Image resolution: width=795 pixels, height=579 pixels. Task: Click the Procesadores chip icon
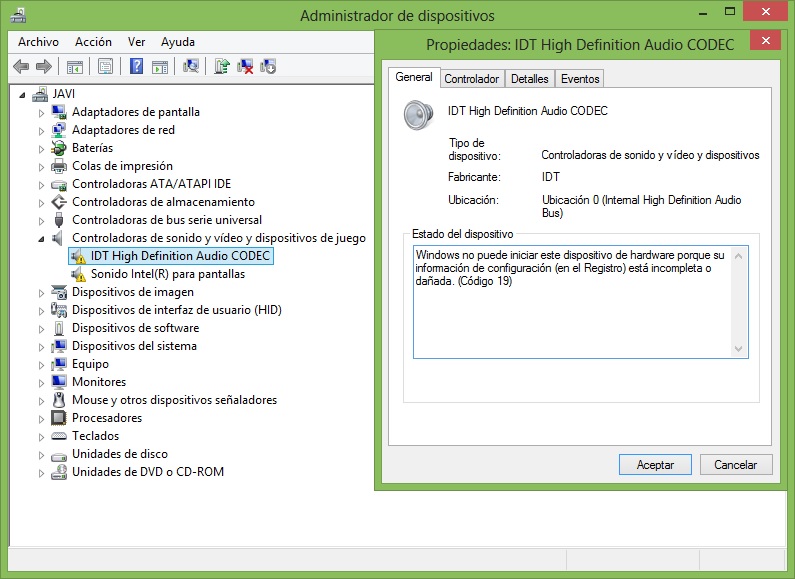[59, 418]
